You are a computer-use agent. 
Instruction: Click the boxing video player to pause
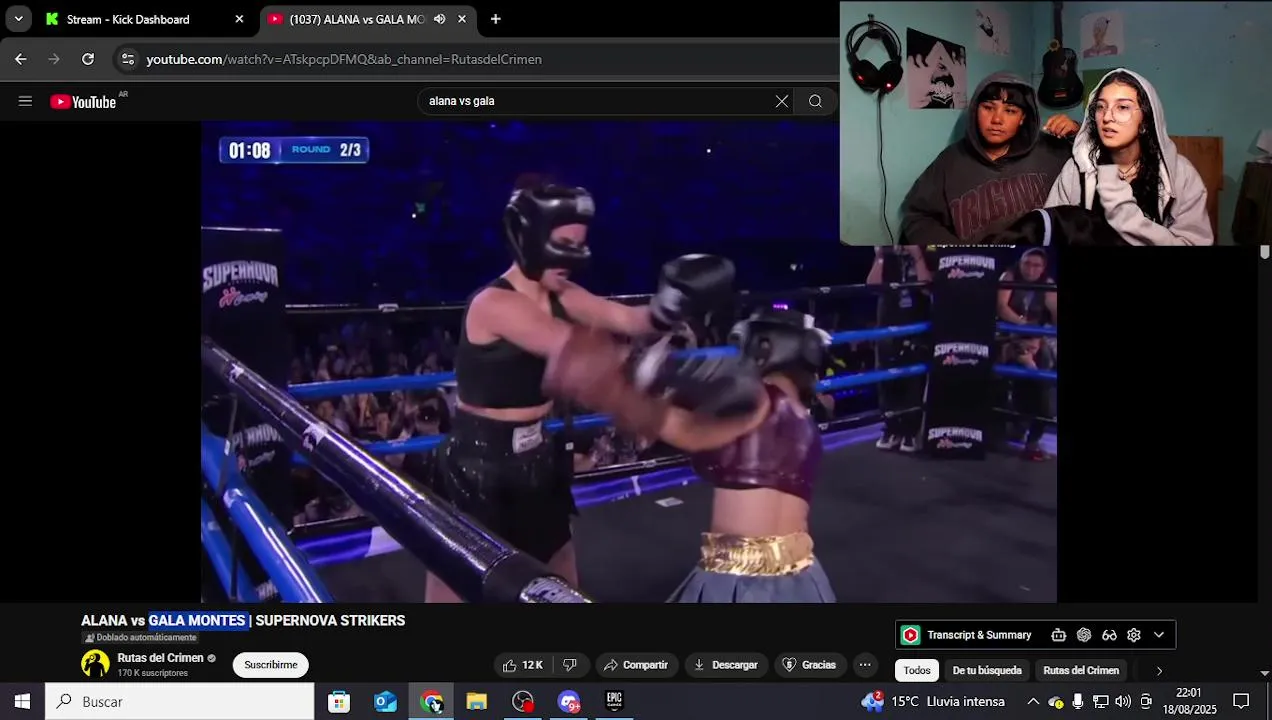[x=628, y=362]
